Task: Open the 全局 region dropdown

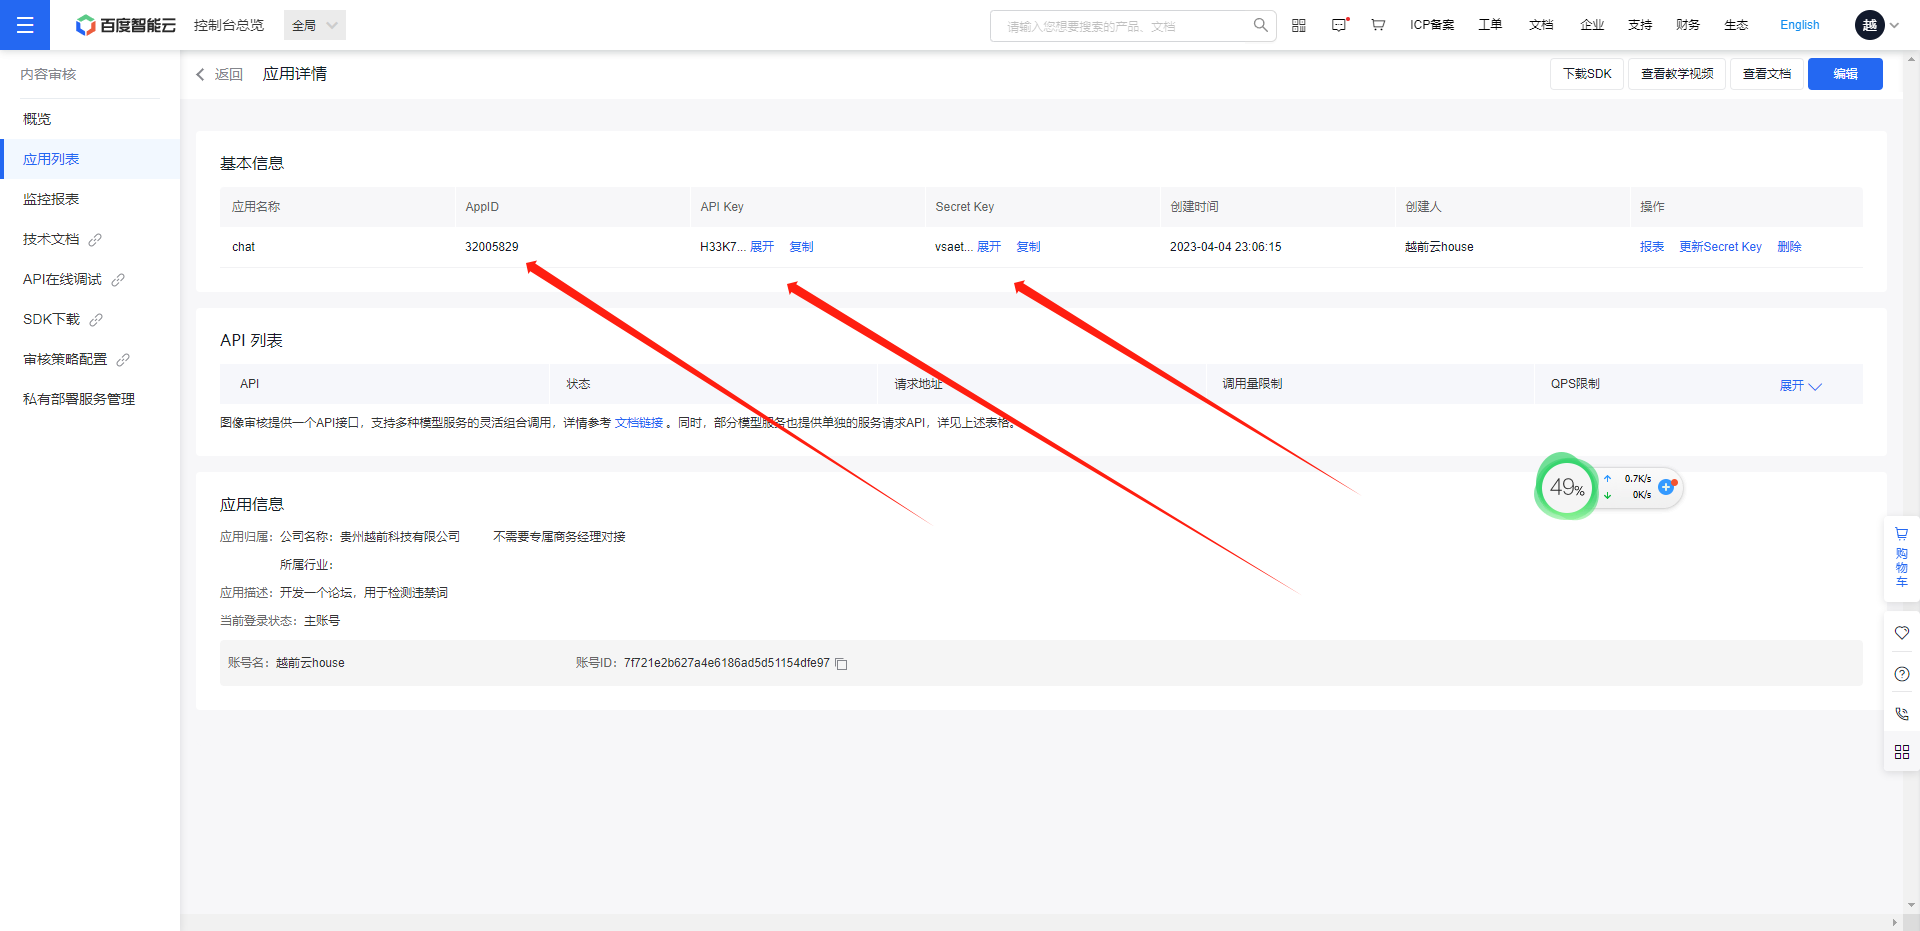Action: click(x=315, y=25)
